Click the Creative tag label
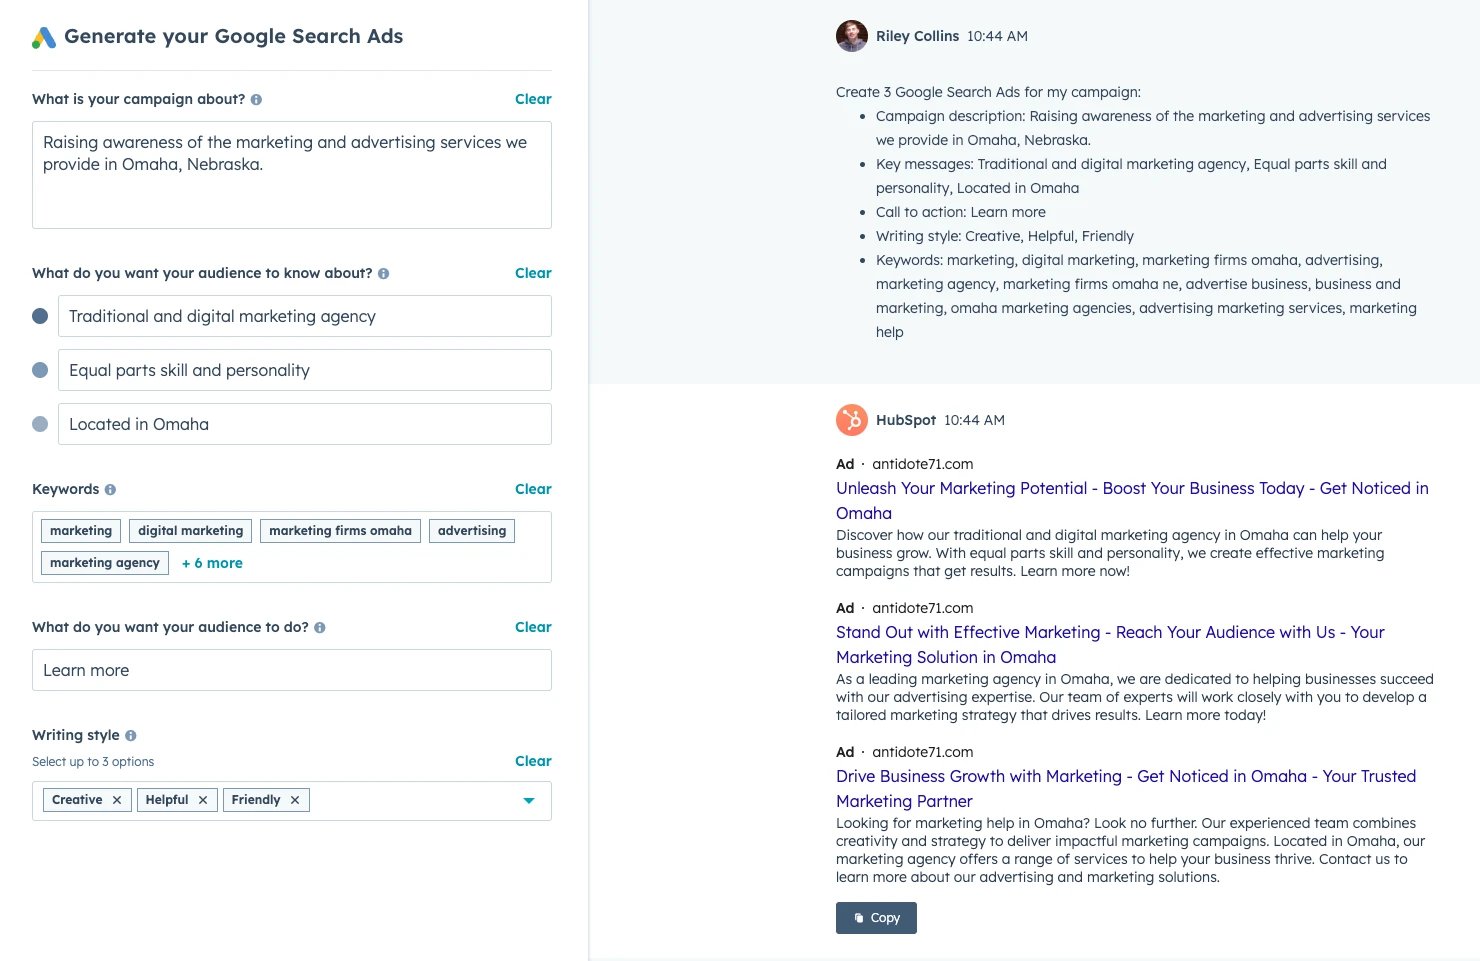Screen dimensions: 1480x961 [x=77, y=800]
